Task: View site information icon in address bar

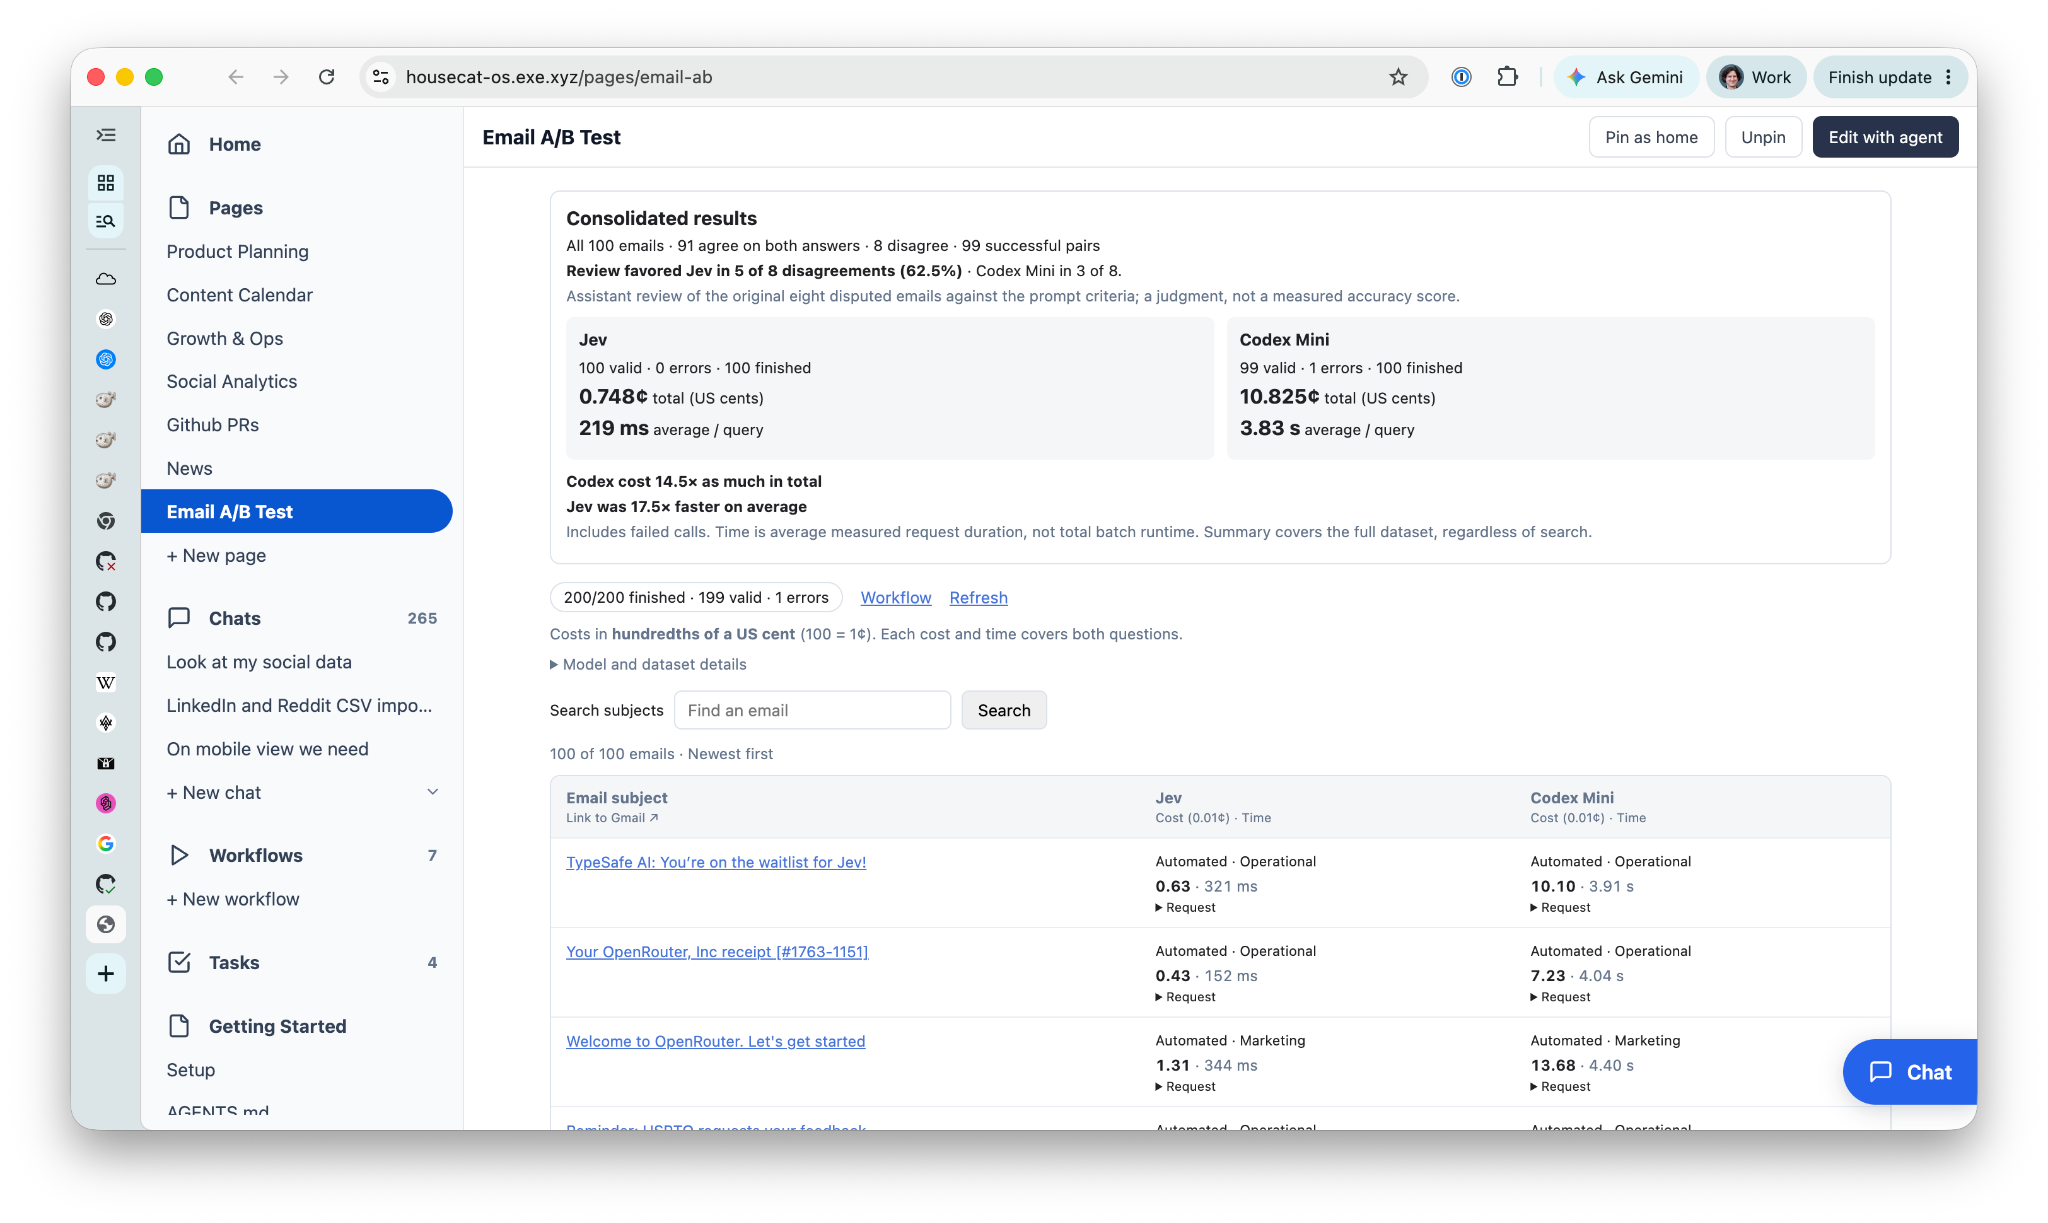Action: click(x=381, y=77)
